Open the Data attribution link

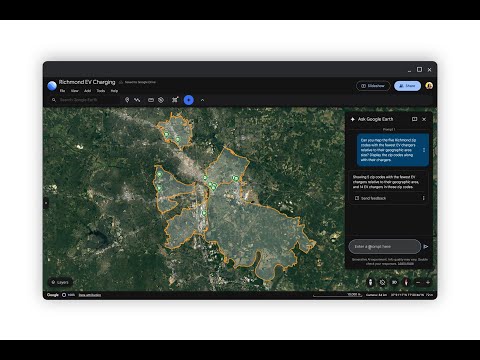[90, 295]
